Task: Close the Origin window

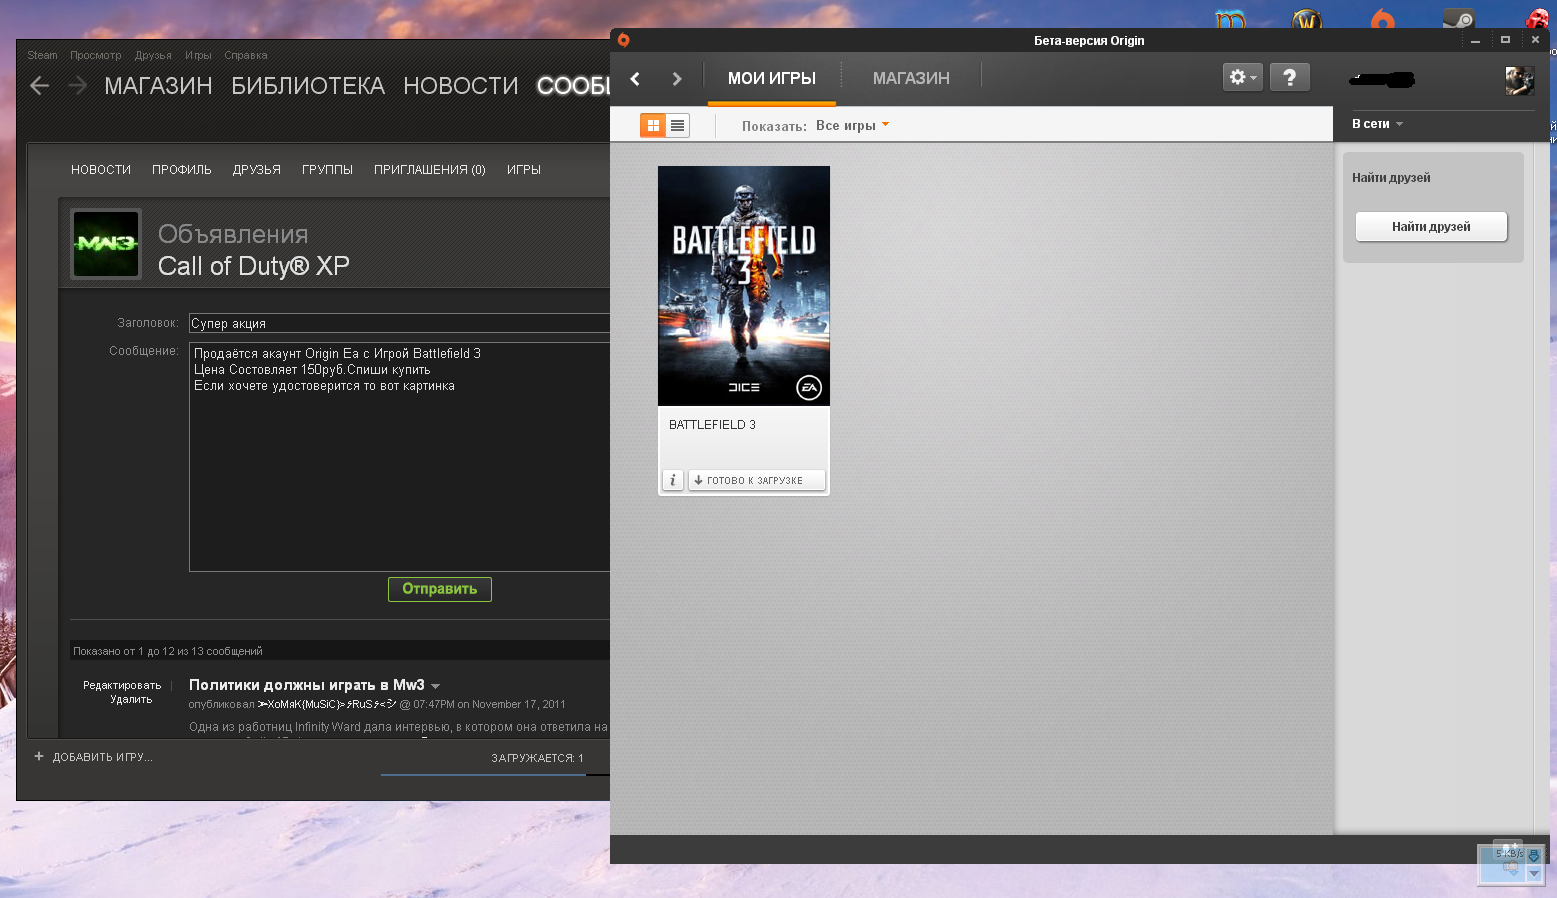Action: tap(1535, 40)
